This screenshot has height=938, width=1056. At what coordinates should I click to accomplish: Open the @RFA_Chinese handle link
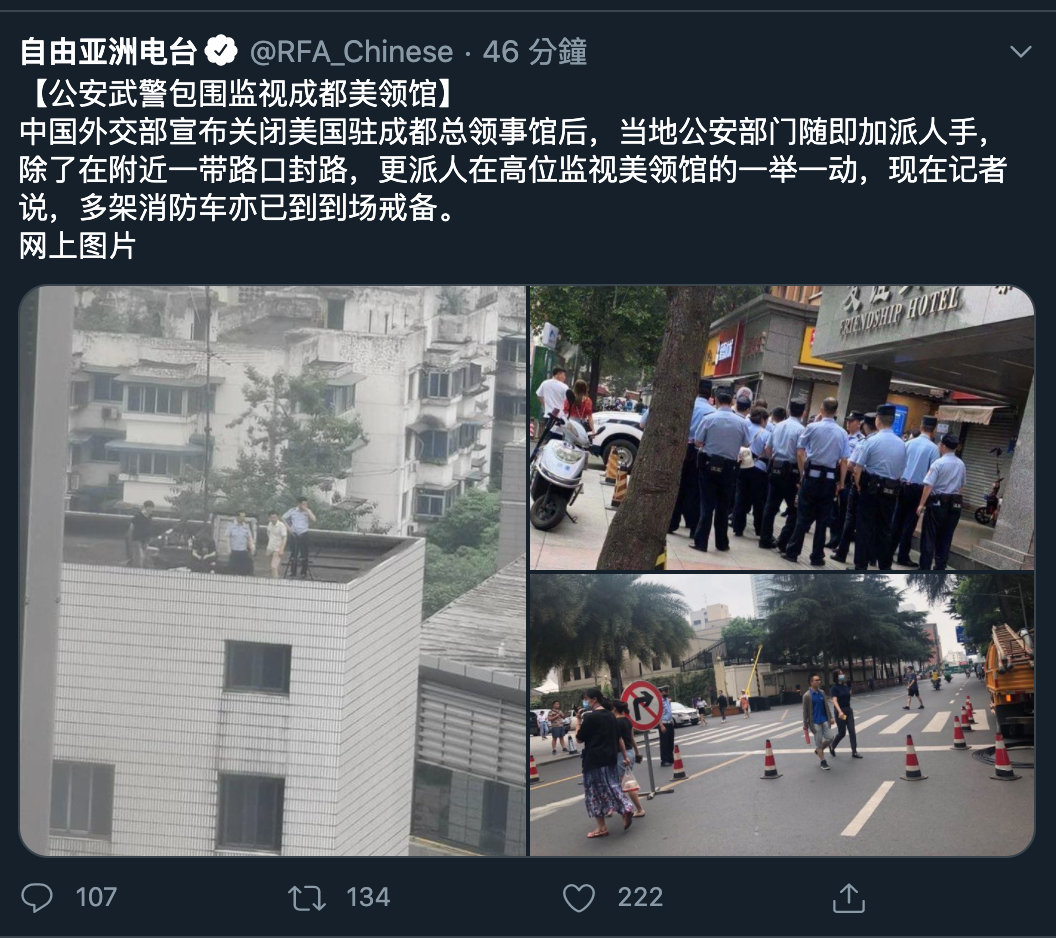351,52
